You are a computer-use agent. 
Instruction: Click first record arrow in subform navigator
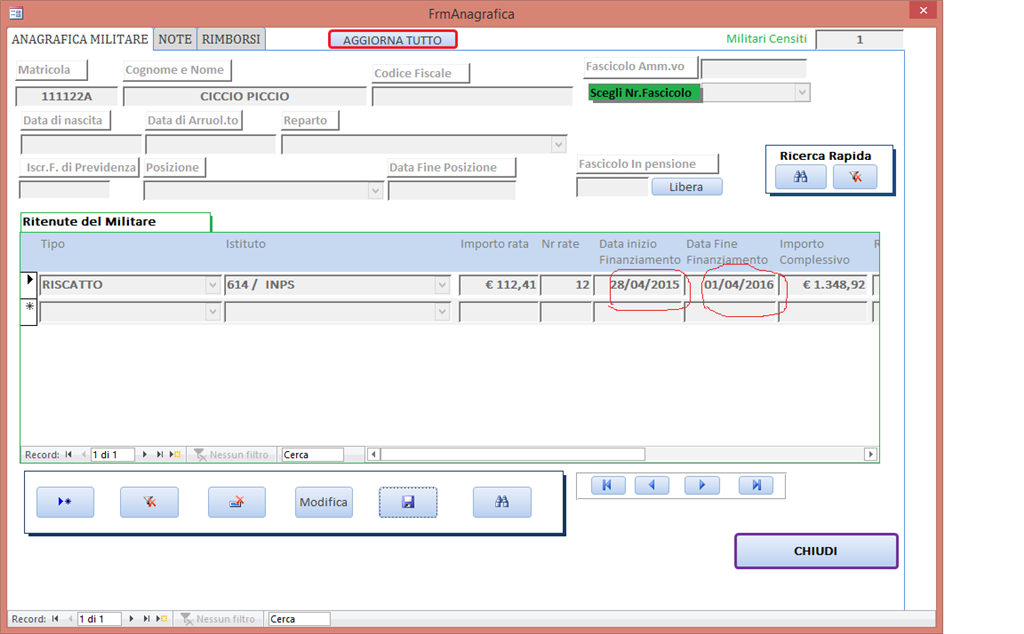coord(69,454)
